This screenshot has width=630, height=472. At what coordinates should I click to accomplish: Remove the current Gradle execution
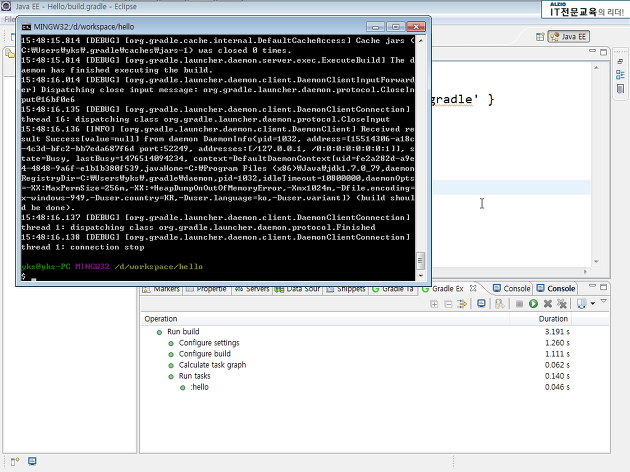[548, 304]
